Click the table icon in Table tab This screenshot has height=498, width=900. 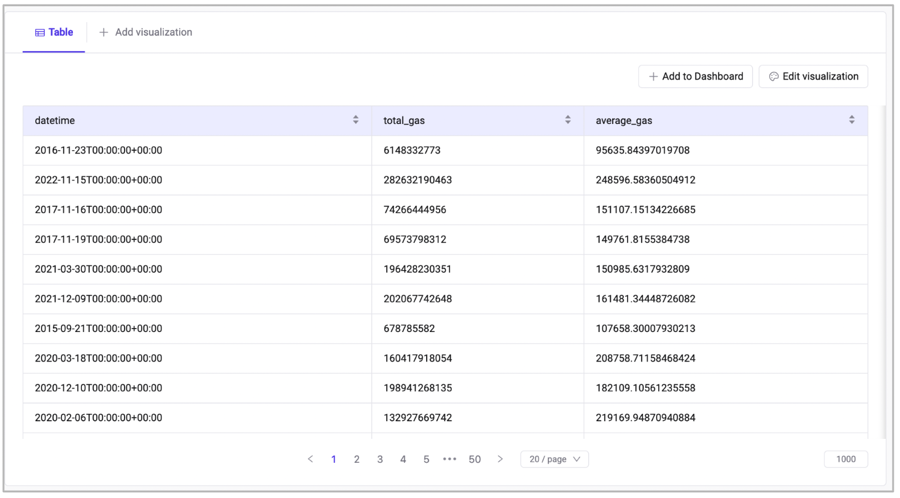(40, 32)
